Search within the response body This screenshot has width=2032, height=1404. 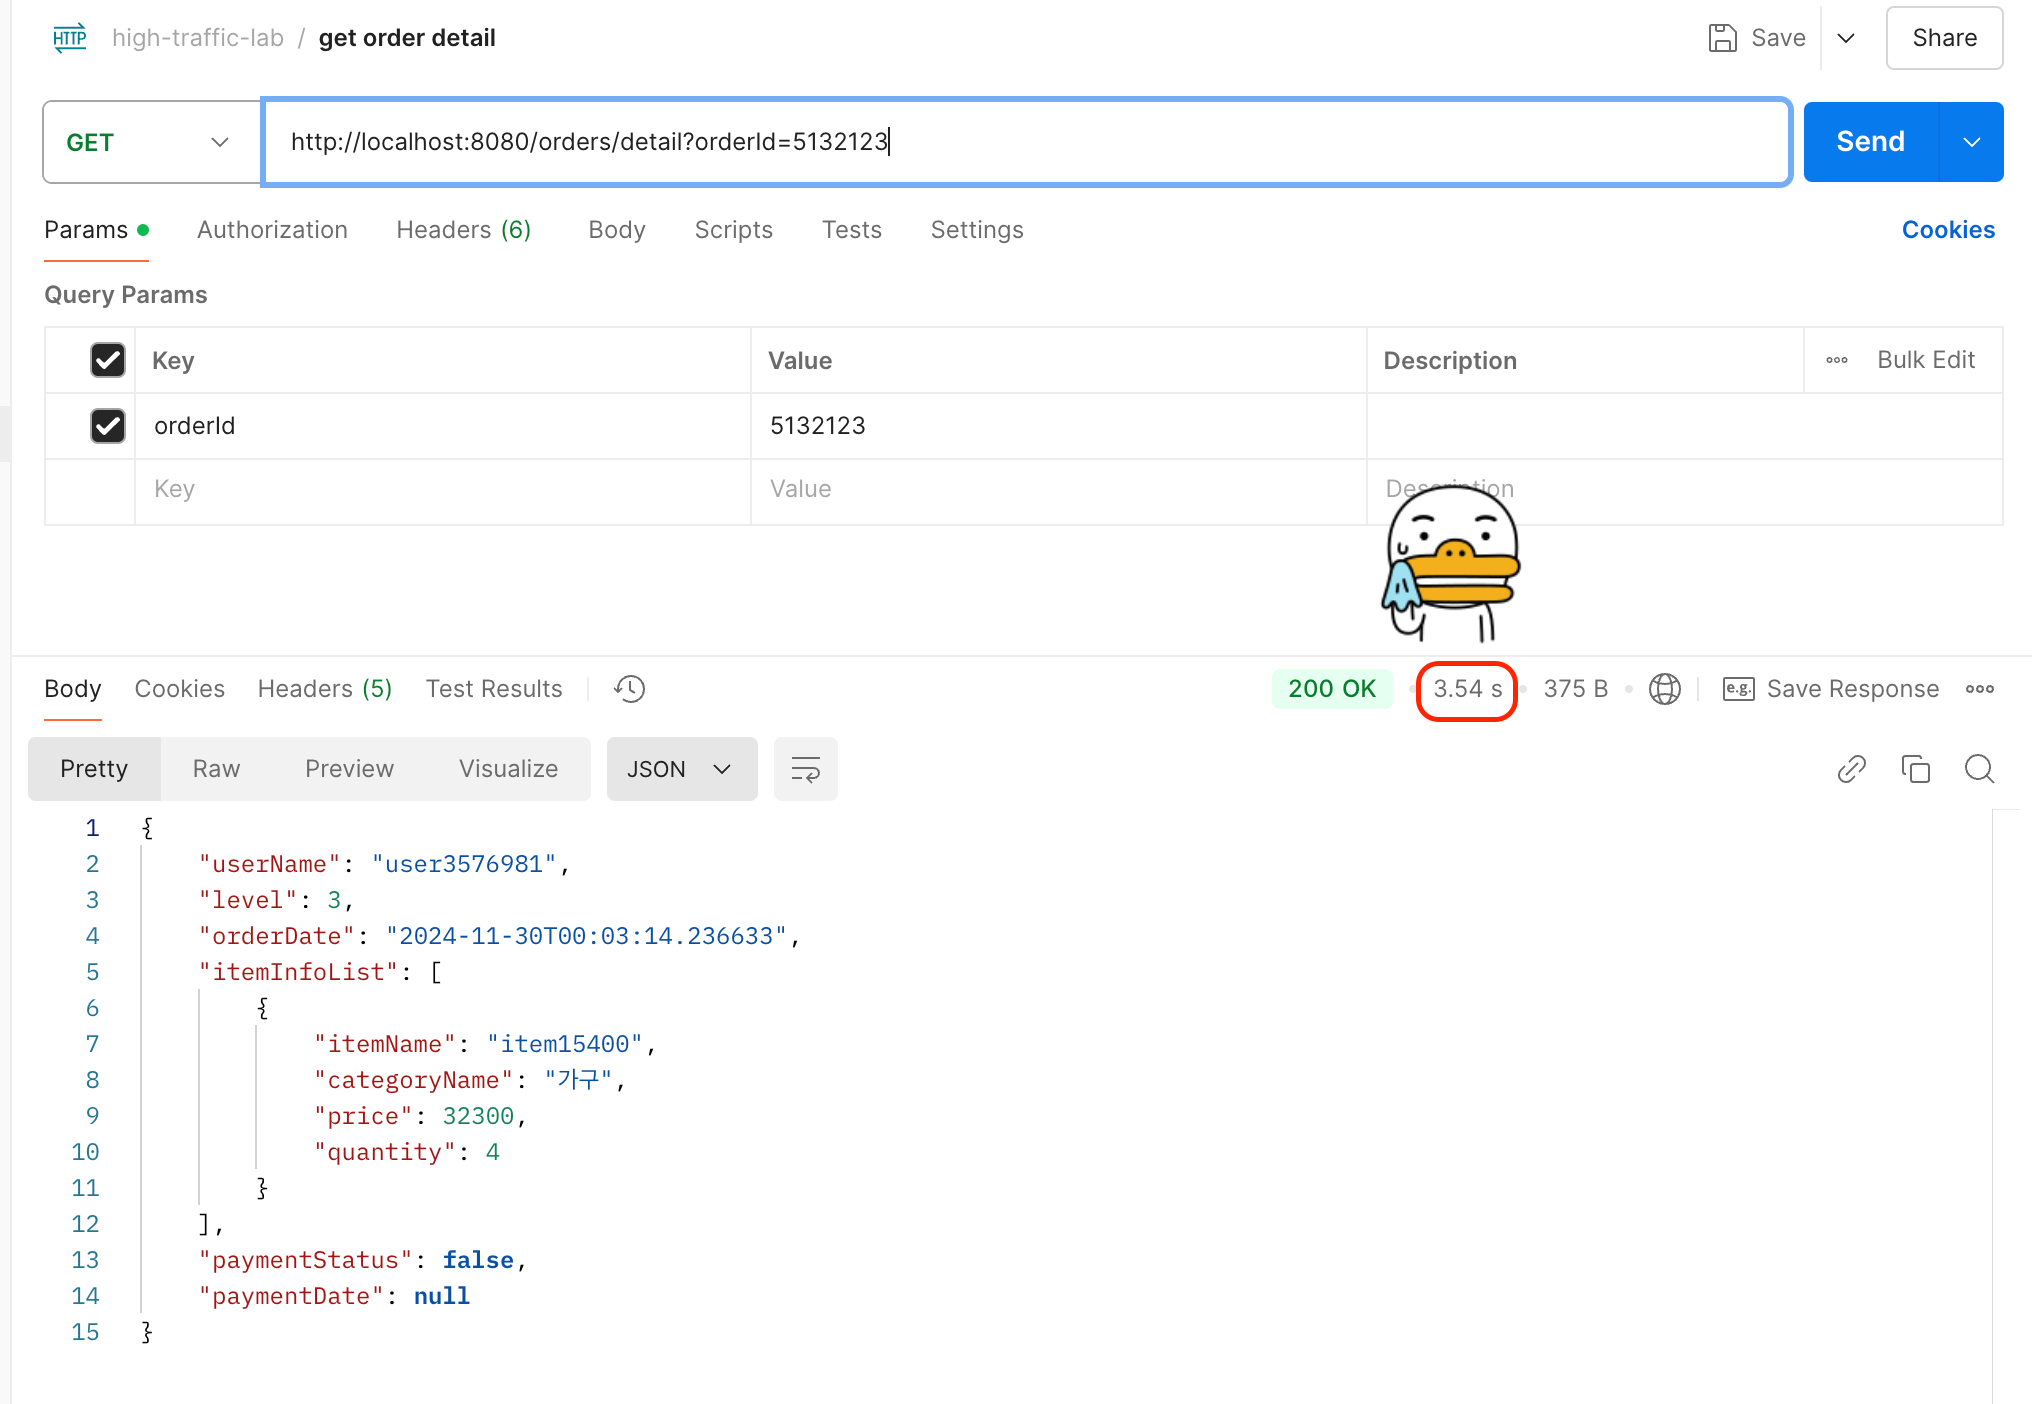(1979, 769)
